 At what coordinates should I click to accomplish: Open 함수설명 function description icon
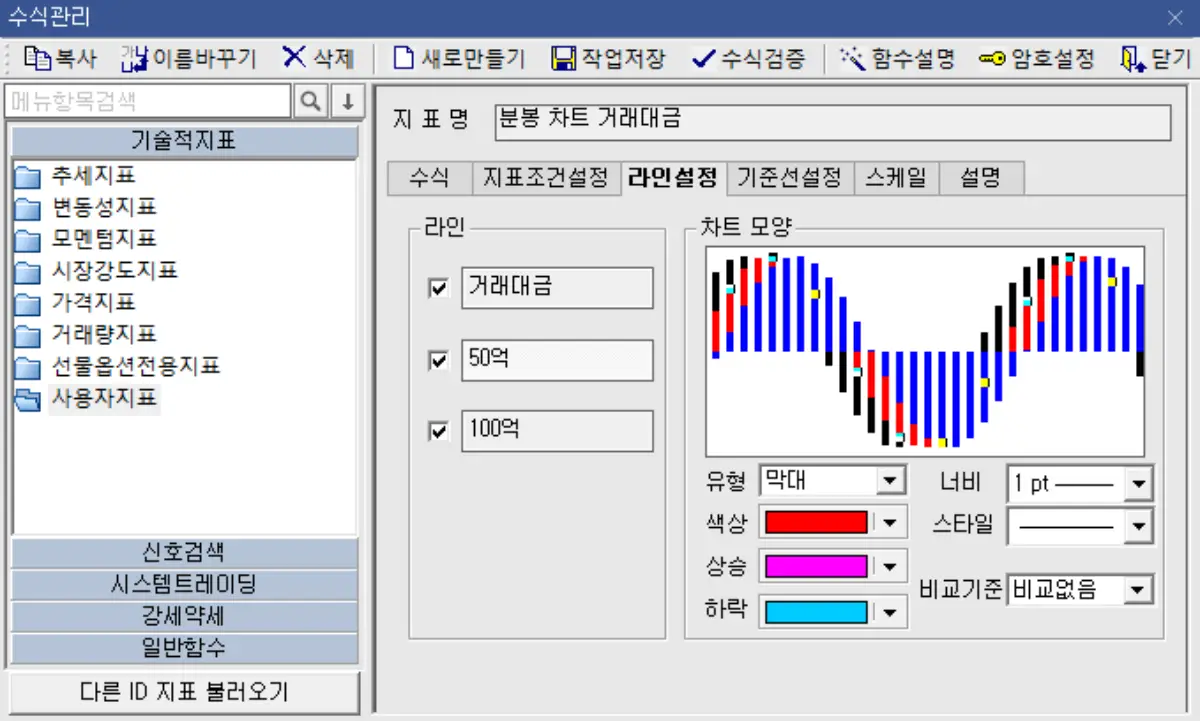(x=855, y=57)
